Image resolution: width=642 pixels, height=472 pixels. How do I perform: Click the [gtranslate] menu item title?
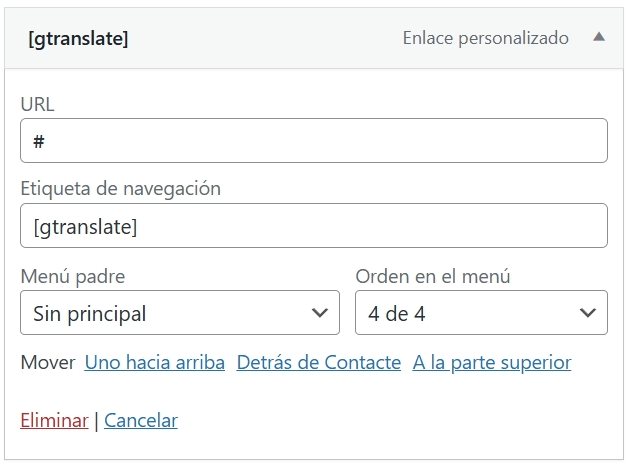78,39
